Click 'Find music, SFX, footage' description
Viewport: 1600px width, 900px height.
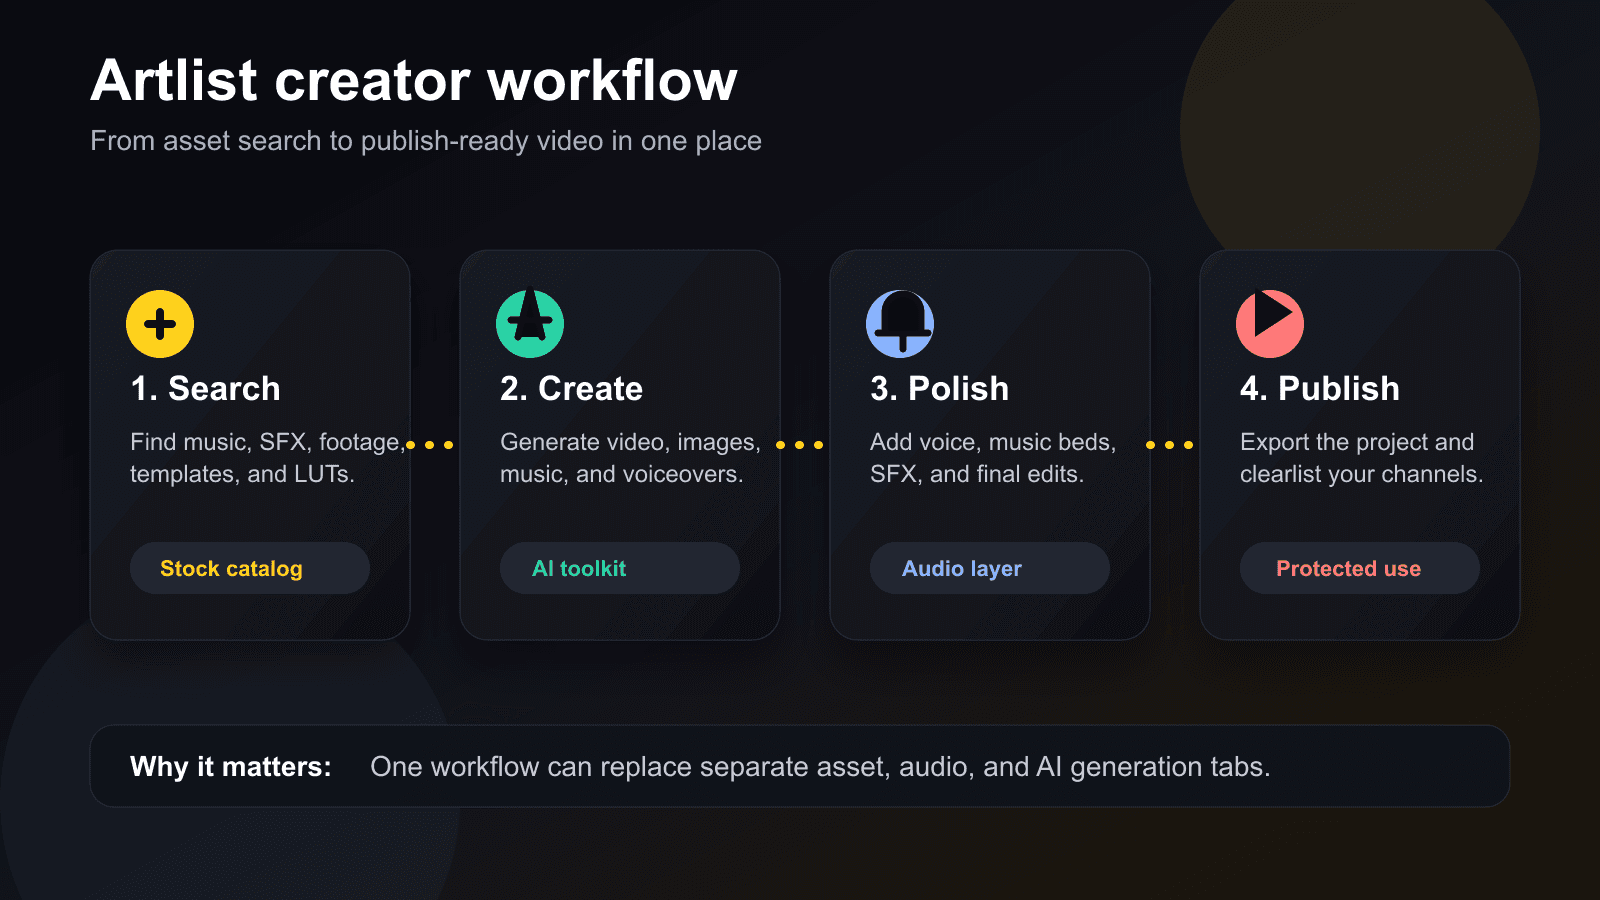click(267, 458)
